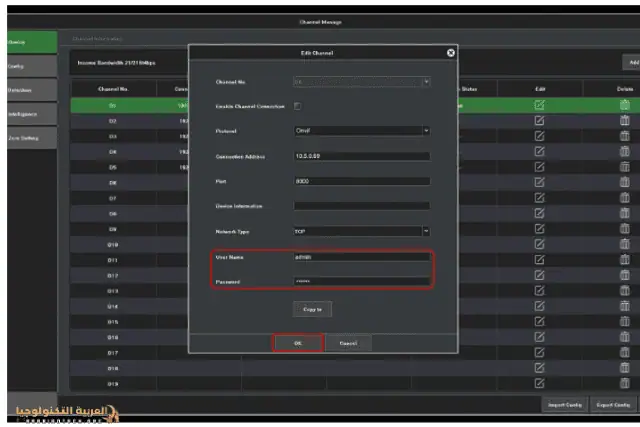Click the edit icon for channel D14

(x=539, y=306)
